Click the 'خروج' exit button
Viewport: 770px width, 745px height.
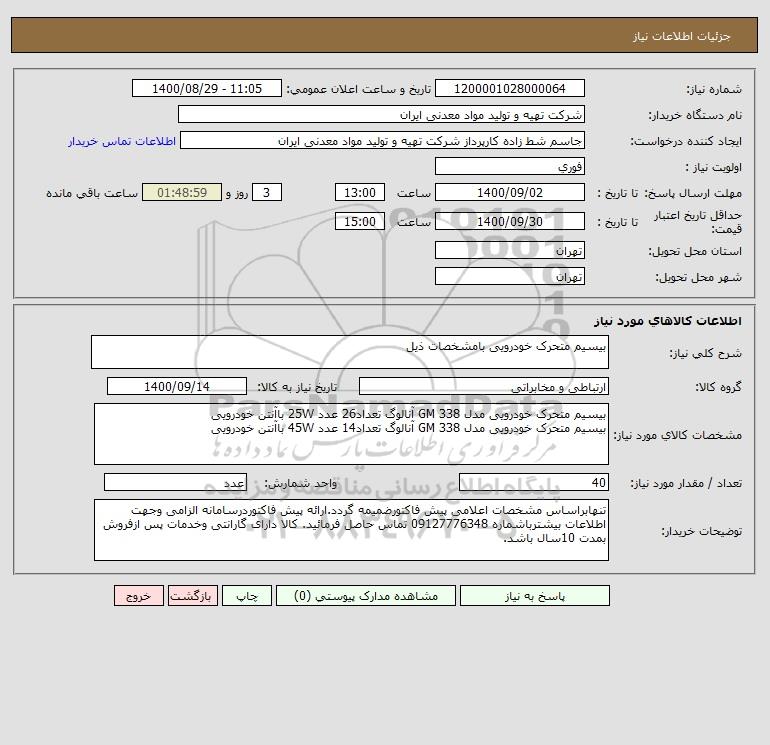(x=138, y=596)
